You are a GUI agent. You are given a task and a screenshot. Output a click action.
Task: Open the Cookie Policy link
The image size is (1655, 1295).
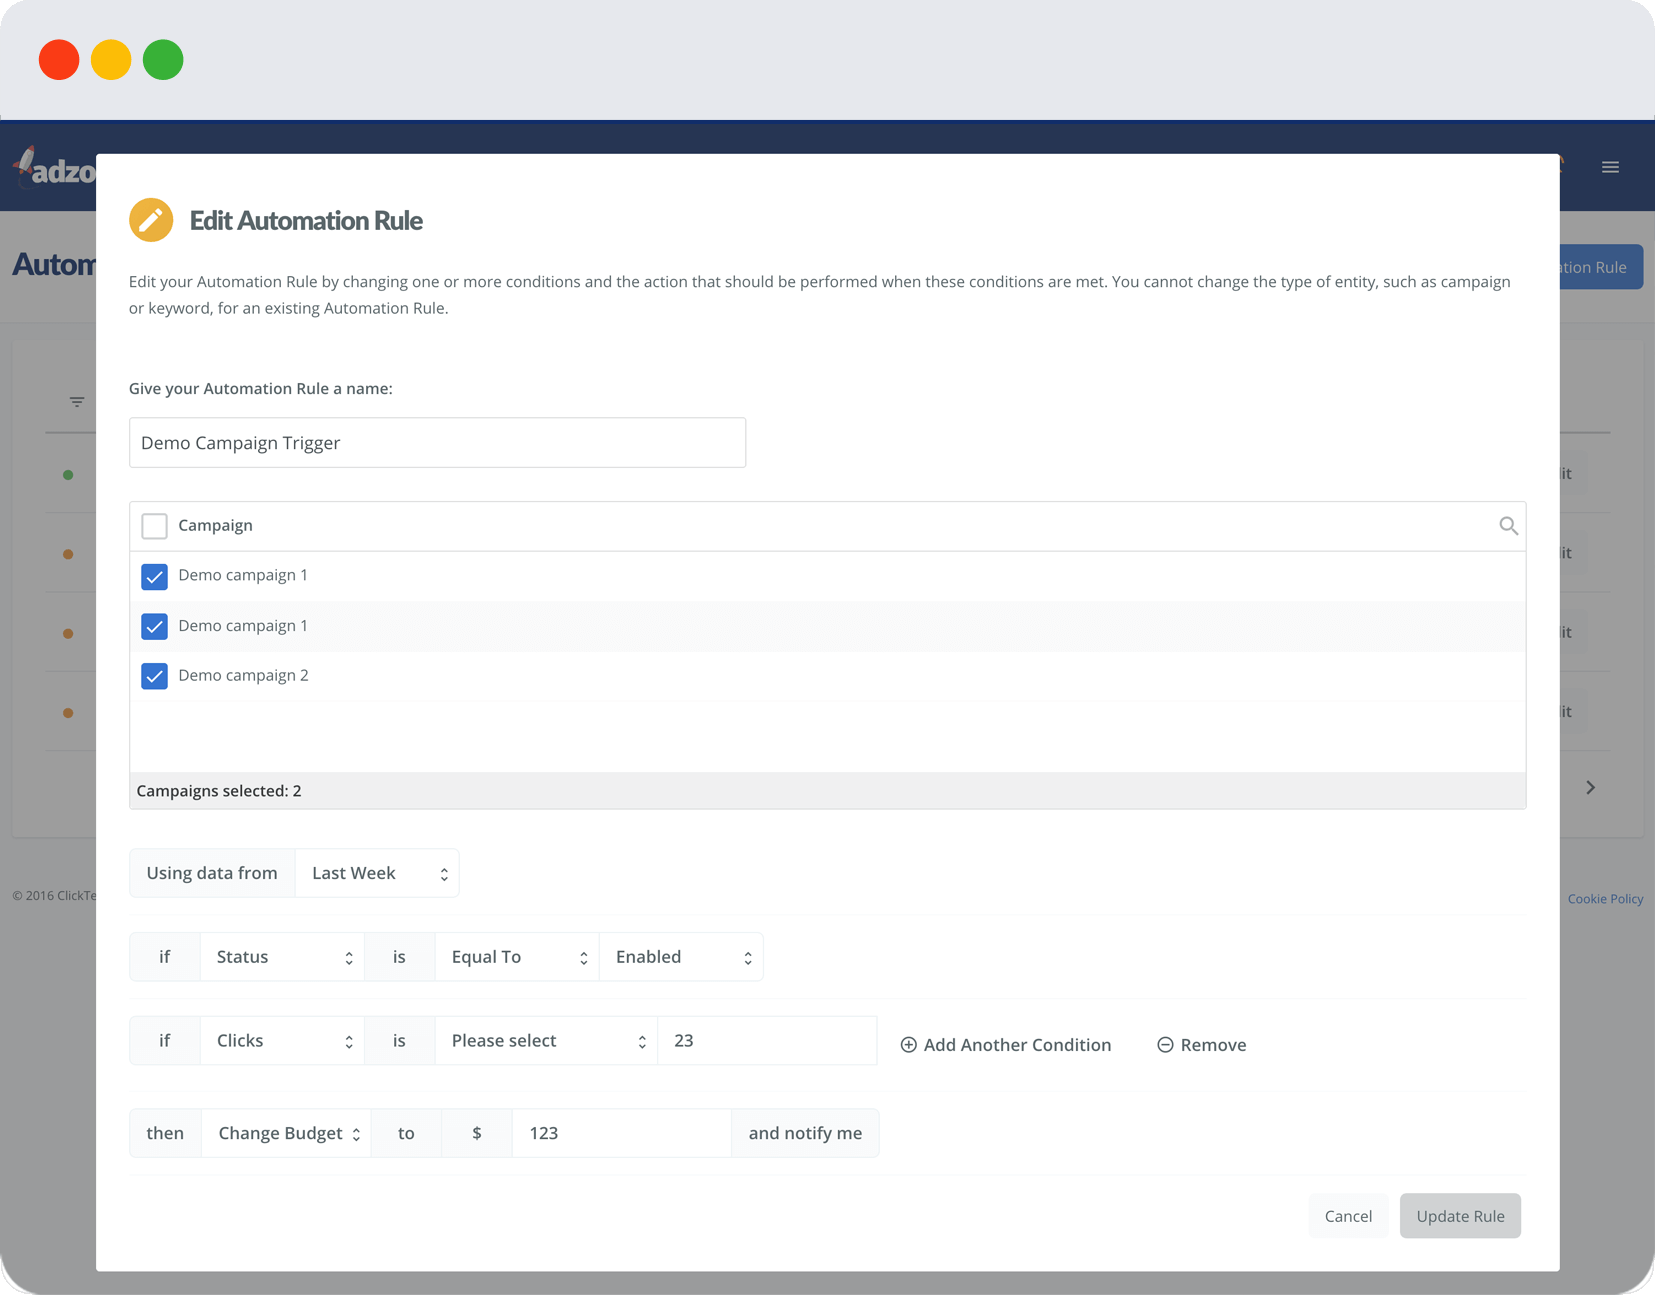pos(1605,899)
